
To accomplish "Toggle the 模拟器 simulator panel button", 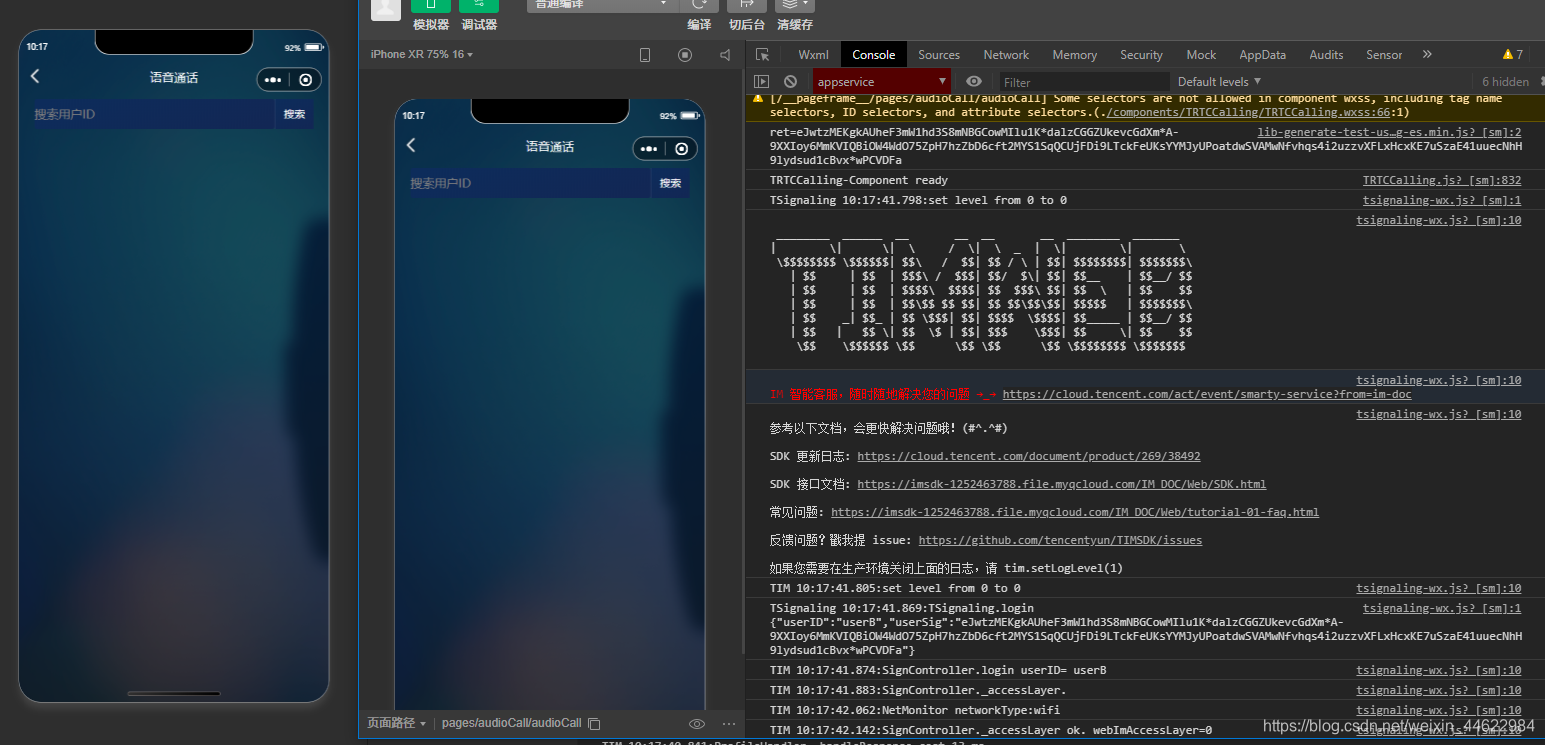I will [430, 6].
